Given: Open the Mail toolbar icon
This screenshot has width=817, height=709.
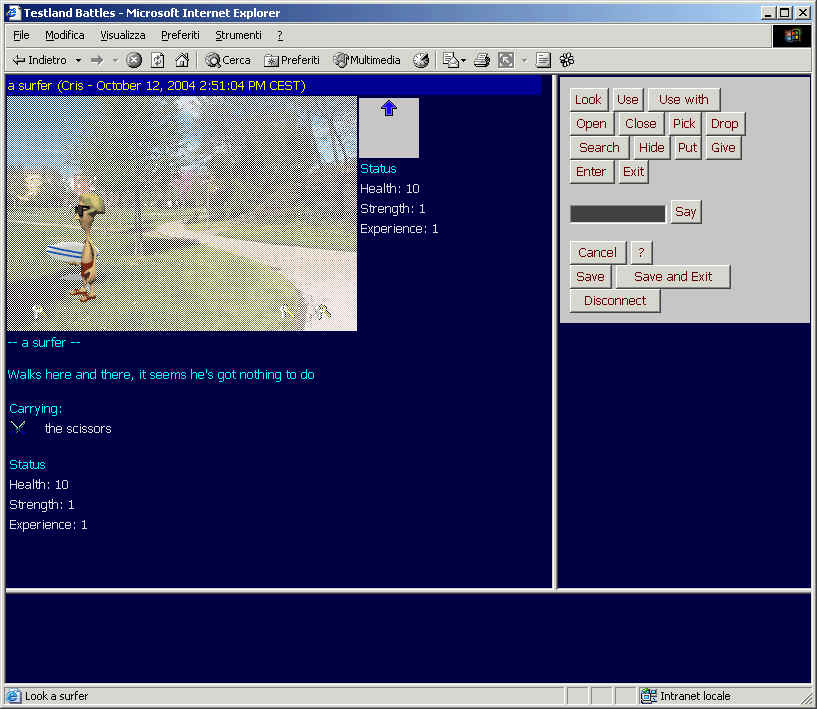Looking at the screenshot, I should pos(453,60).
